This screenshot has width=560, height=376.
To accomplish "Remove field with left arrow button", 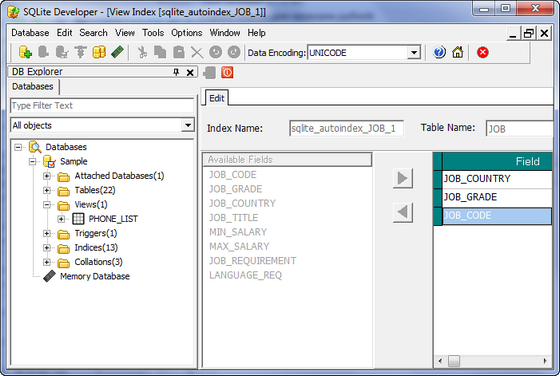I will click(x=402, y=212).
